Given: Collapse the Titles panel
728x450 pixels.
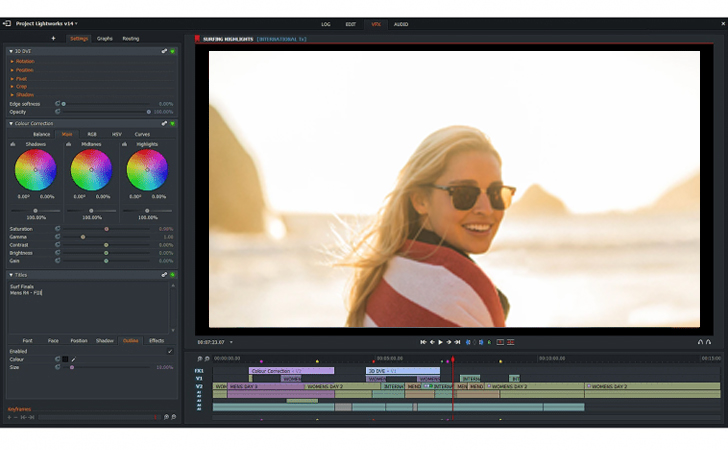Looking at the screenshot, I should pos(11,274).
